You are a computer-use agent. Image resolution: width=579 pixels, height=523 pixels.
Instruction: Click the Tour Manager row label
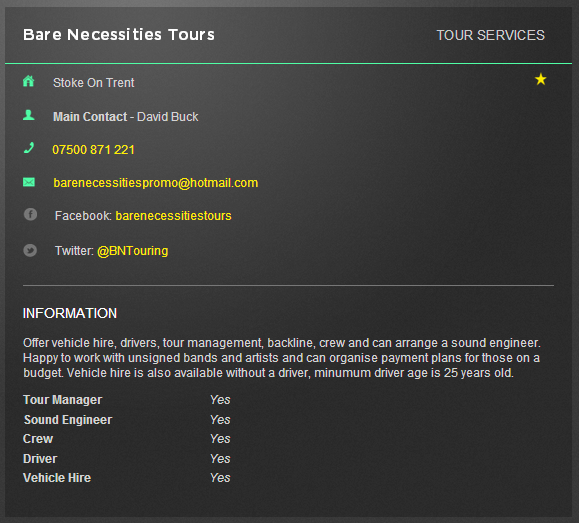62,400
